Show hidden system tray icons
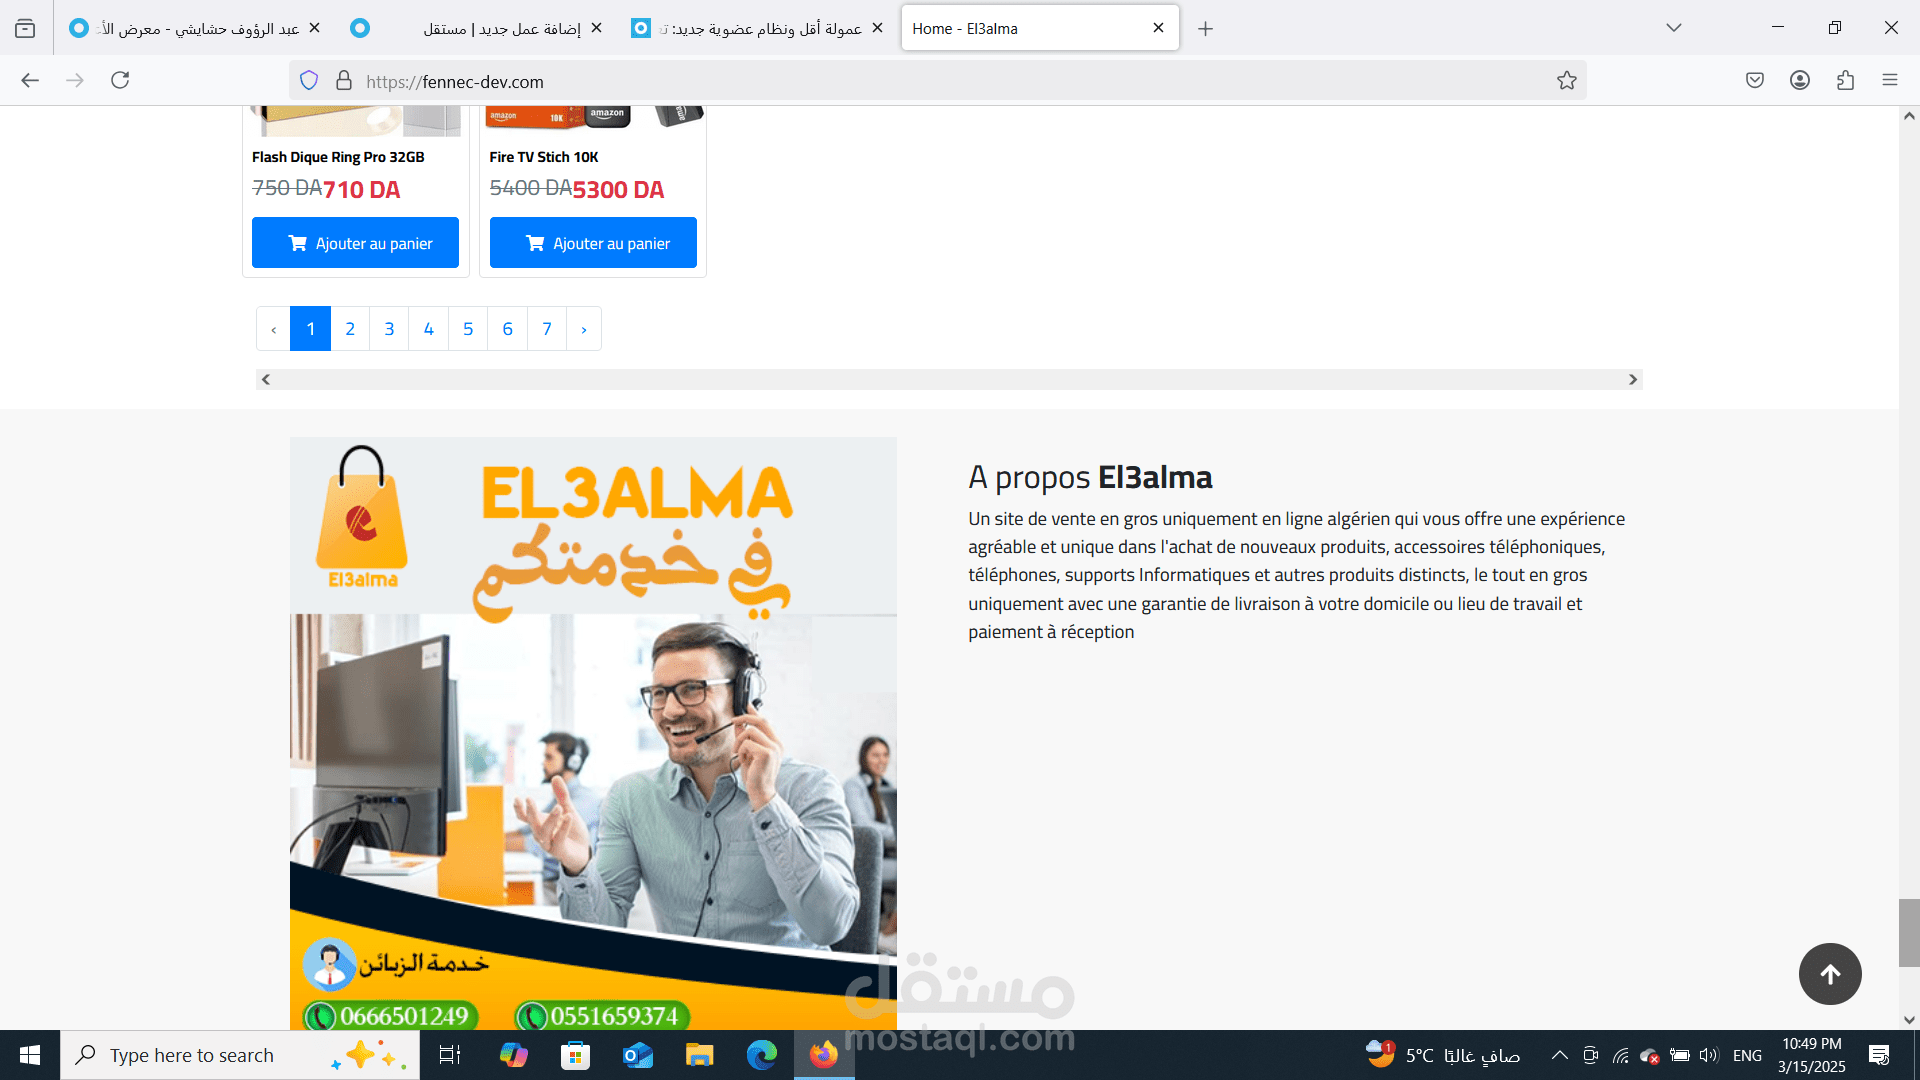Viewport: 1920px width, 1080px height. click(1559, 1055)
